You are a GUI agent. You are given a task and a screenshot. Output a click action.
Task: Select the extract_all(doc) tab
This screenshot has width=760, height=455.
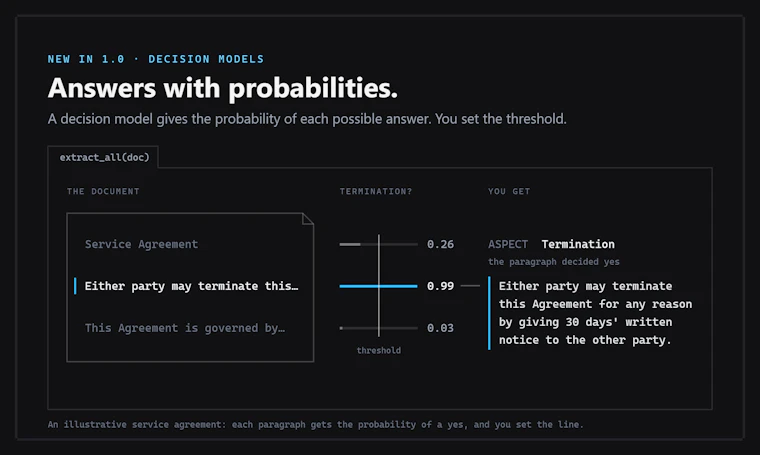pos(103,157)
